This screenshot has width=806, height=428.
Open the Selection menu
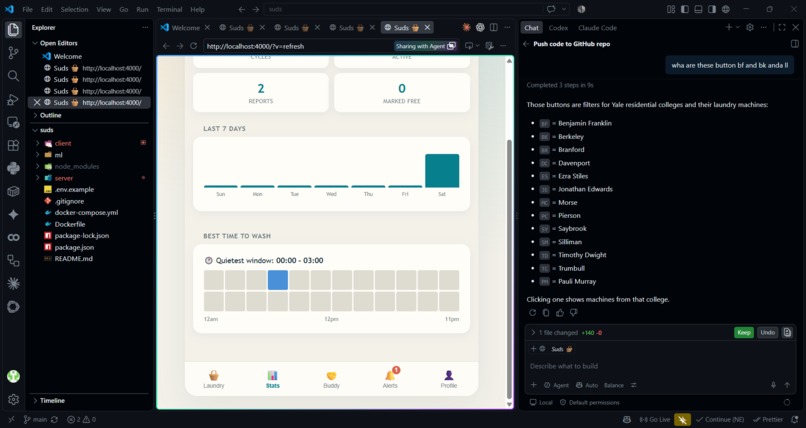tap(74, 9)
